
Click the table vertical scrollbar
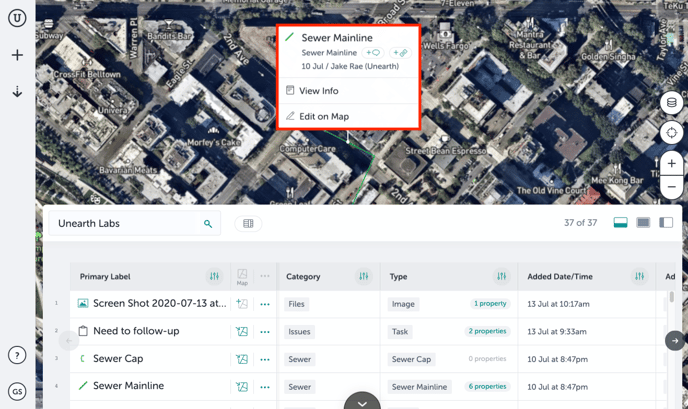point(671,297)
